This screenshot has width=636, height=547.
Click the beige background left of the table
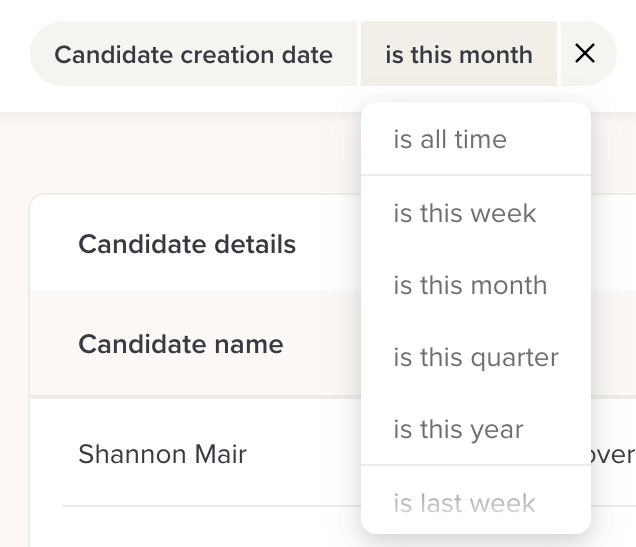(14, 350)
